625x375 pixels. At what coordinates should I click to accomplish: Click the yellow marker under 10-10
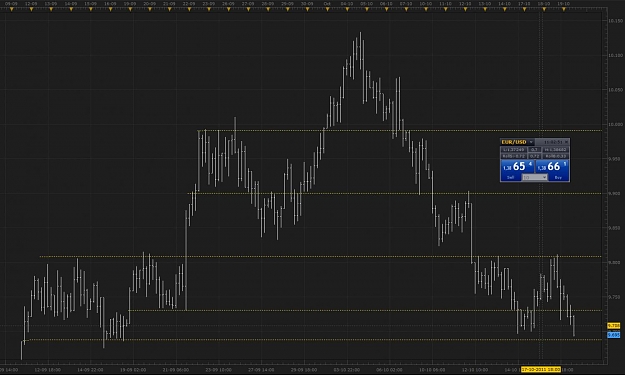426,9
